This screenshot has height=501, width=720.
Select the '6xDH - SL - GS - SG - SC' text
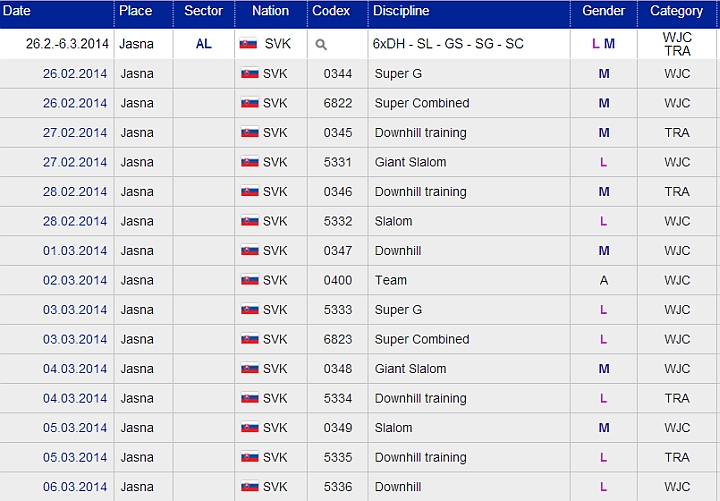[448, 44]
